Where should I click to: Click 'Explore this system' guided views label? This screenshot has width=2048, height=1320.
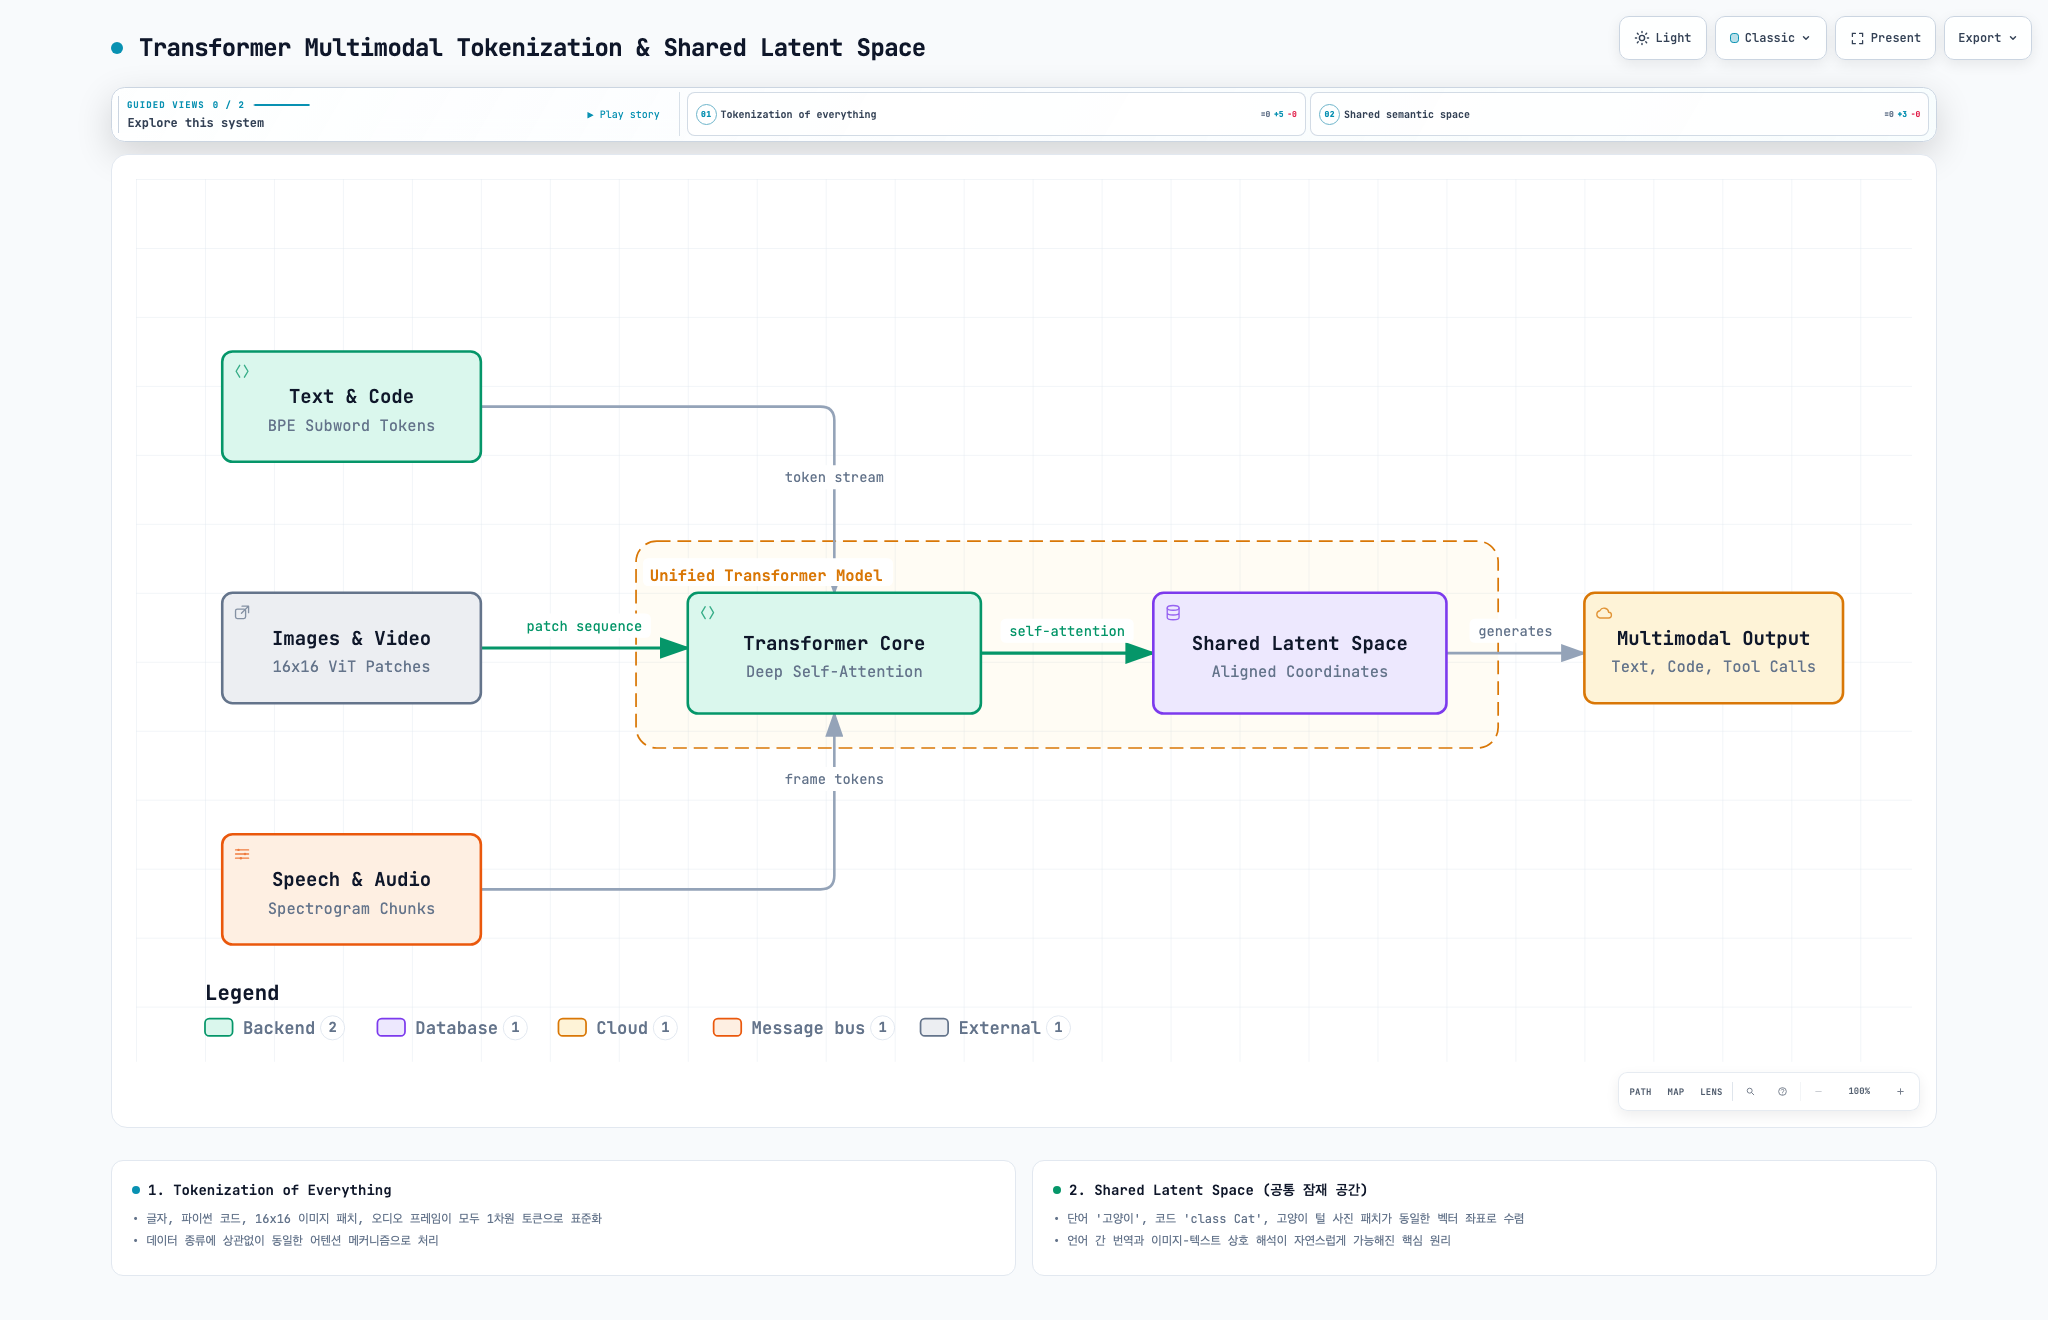pyautogui.click(x=196, y=123)
